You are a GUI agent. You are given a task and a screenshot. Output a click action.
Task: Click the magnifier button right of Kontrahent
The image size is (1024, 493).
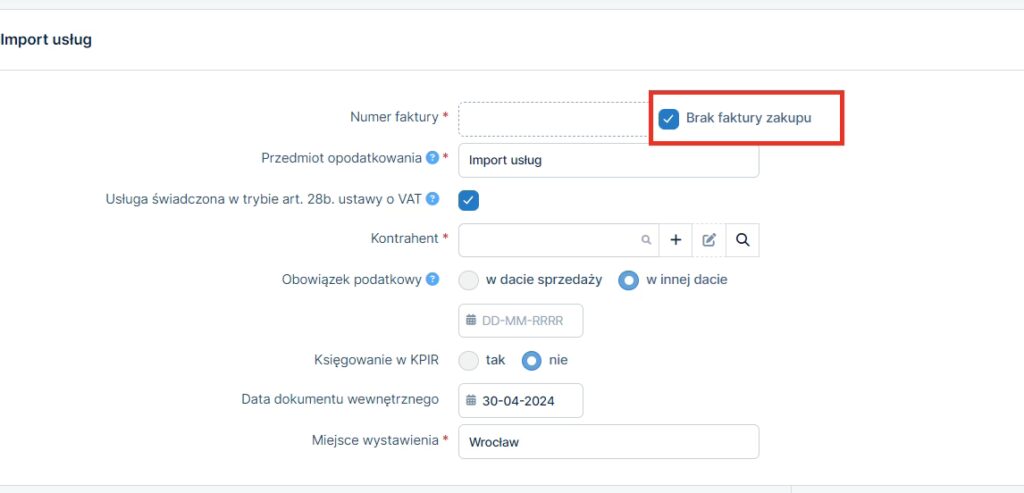742,240
